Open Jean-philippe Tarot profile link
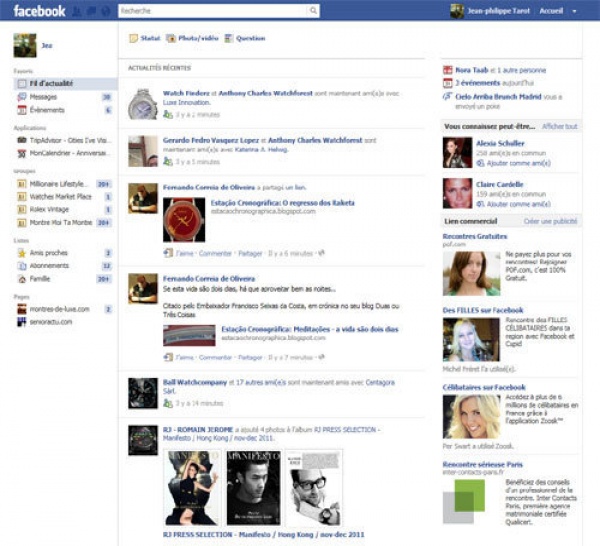The width and height of the screenshot is (600, 546). 498,11
